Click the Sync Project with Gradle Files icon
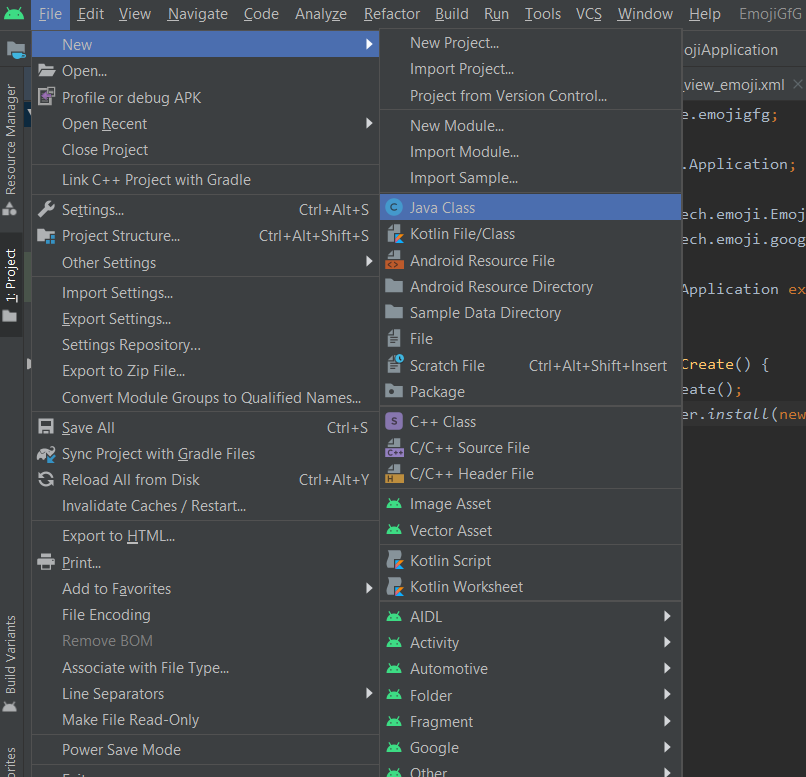 pos(46,454)
